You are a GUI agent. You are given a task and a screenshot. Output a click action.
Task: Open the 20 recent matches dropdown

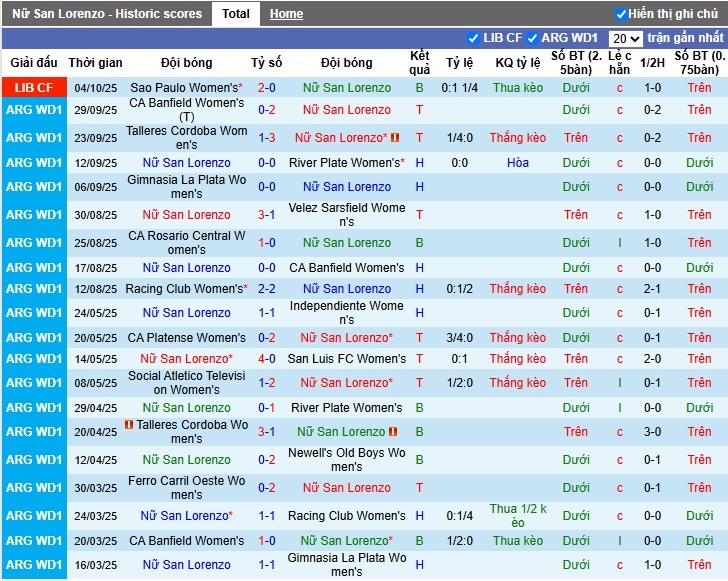[x=625, y=38]
